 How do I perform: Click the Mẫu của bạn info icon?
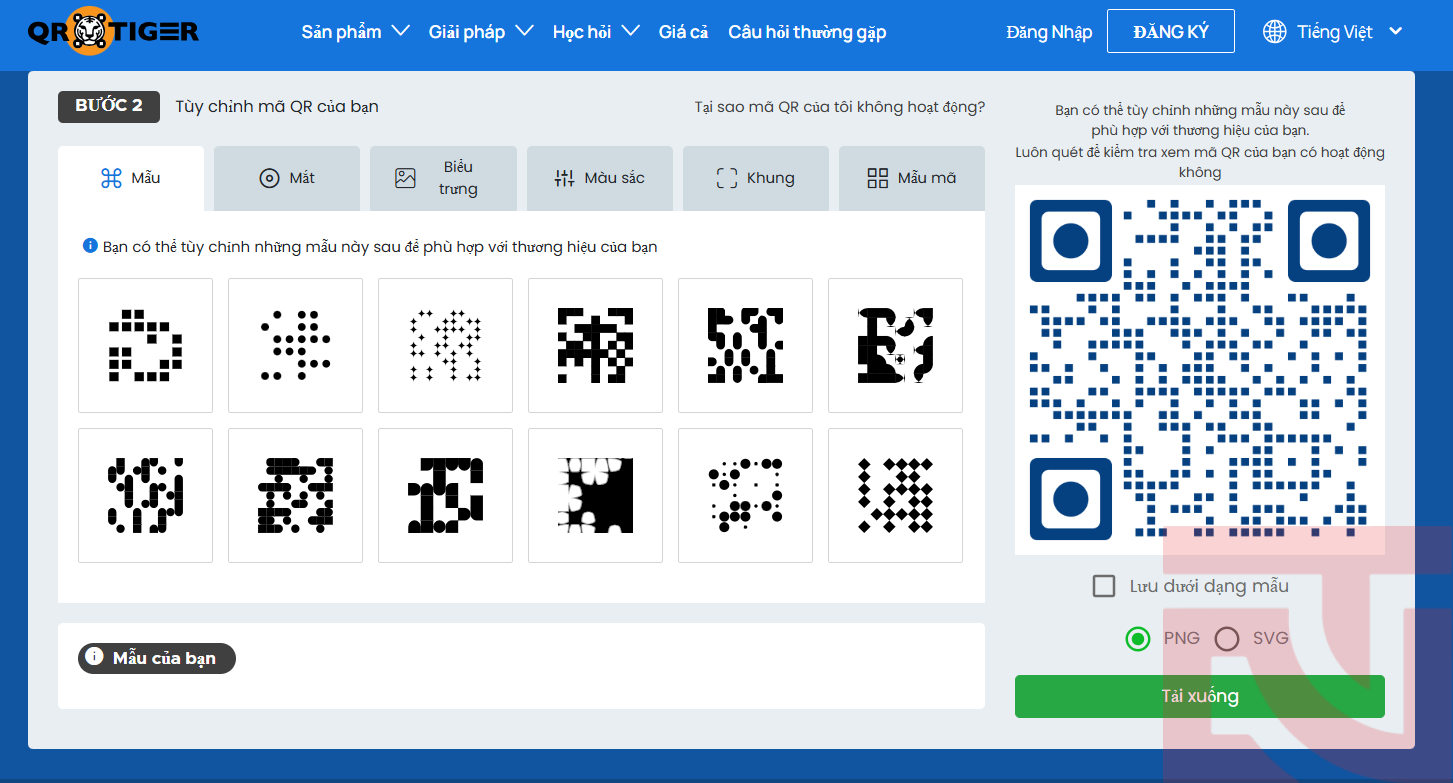pyautogui.click(x=94, y=657)
